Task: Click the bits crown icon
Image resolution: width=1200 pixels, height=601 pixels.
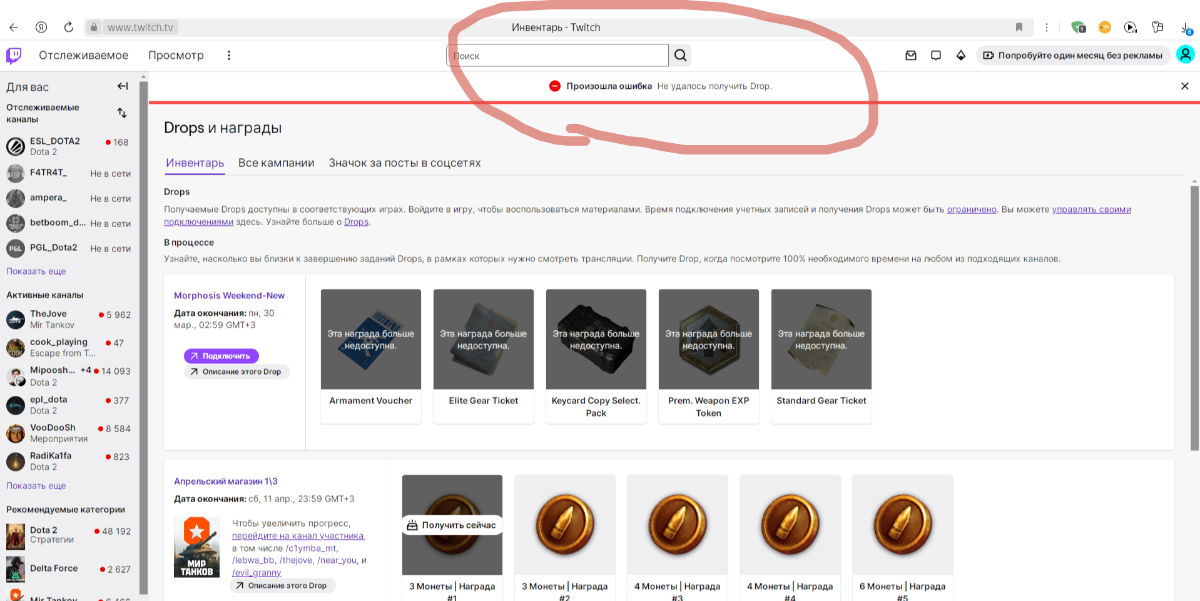Action: click(x=961, y=56)
